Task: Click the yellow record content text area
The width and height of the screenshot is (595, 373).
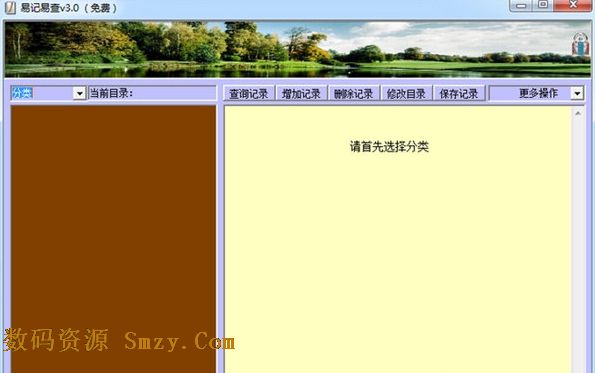Action: [398, 239]
